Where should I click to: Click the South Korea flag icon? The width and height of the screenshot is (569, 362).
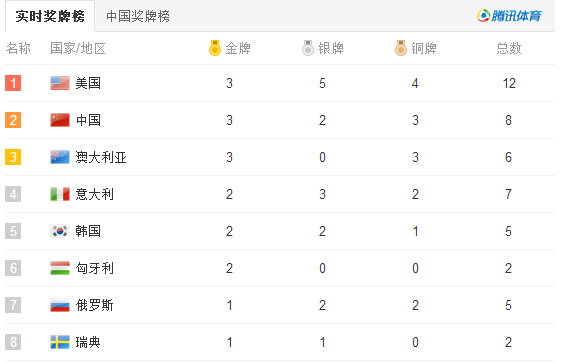[x=60, y=231]
